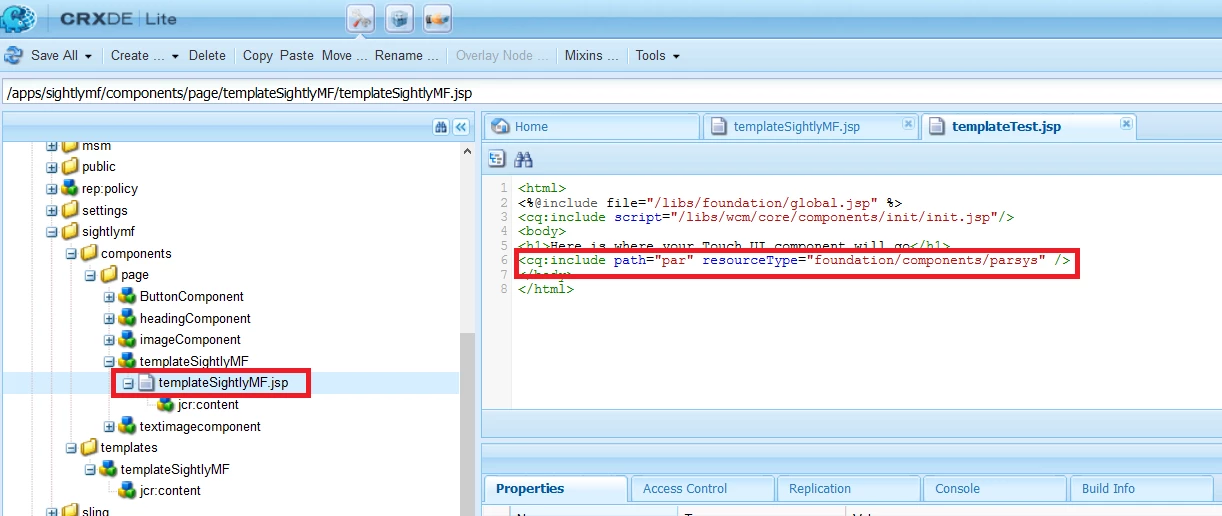Click the refresh icon beside Save All
The width and height of the screenshot is (1222, 516).
[14, 55]
